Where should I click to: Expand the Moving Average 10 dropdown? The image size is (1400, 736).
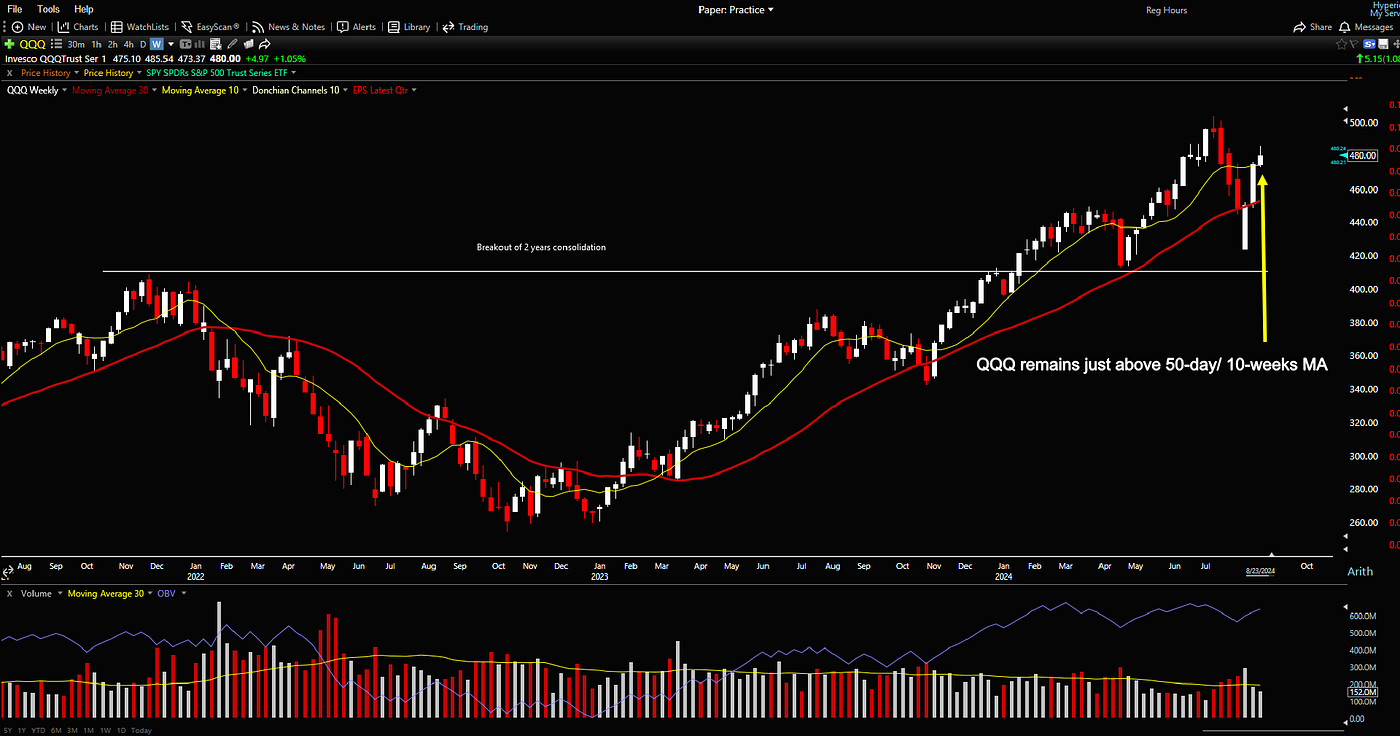(245, 90)
